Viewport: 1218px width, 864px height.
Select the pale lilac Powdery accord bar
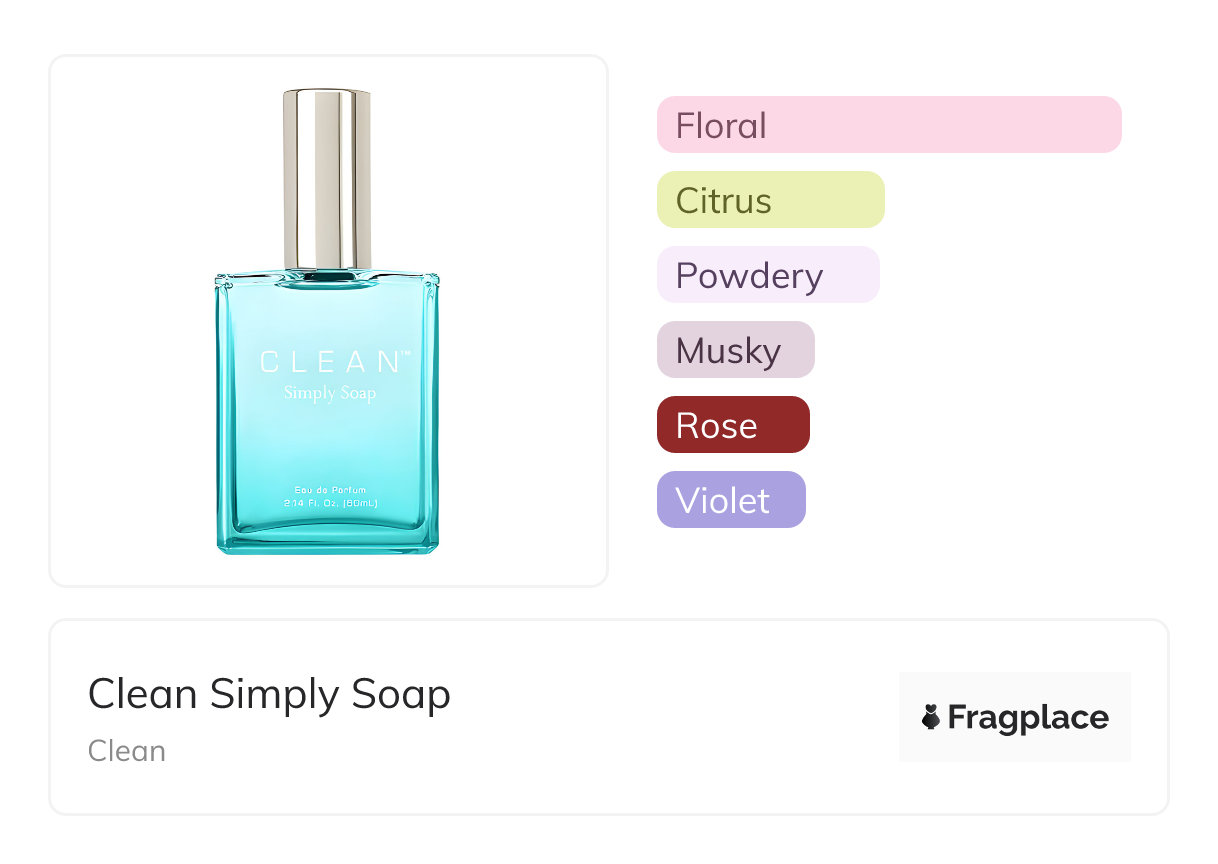pyautogui.click(x=767, y=275)
